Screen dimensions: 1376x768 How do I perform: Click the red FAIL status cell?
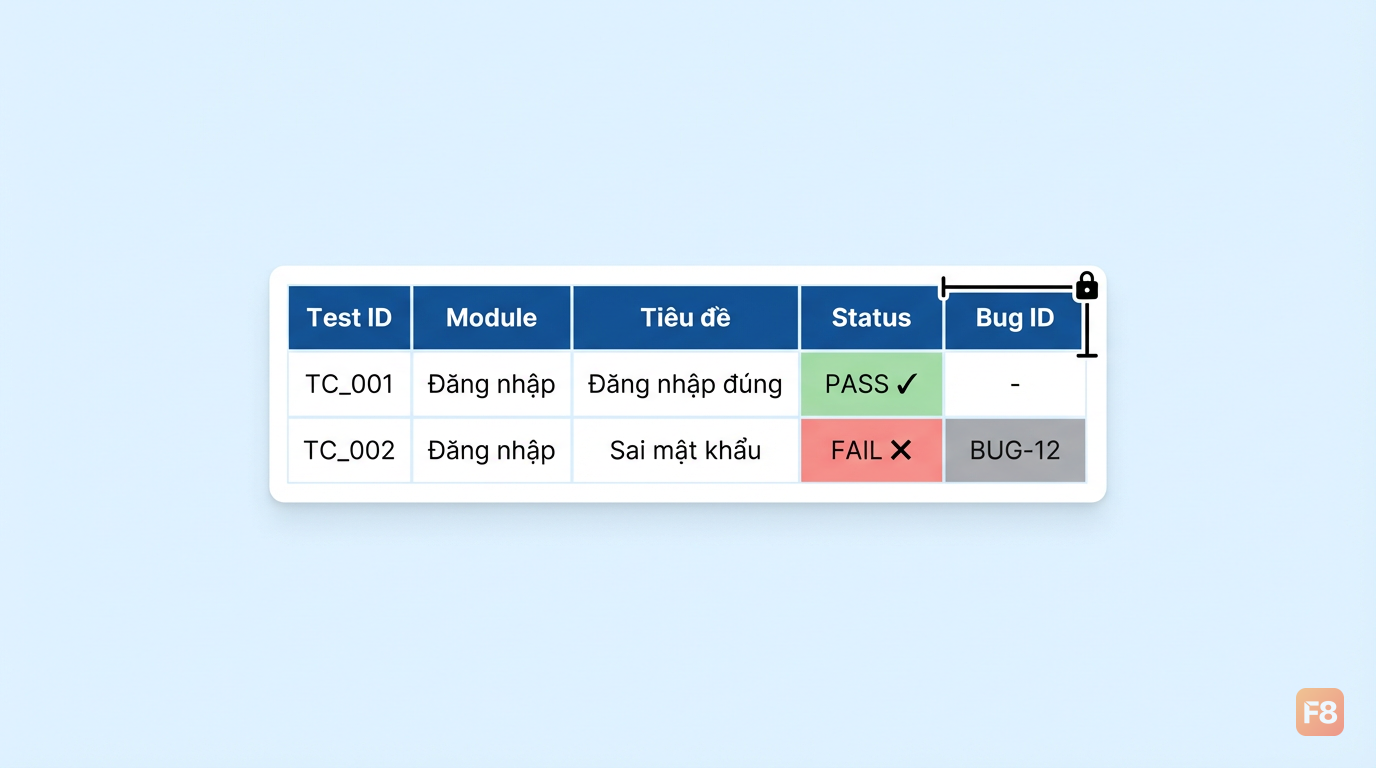click(871, 450)
